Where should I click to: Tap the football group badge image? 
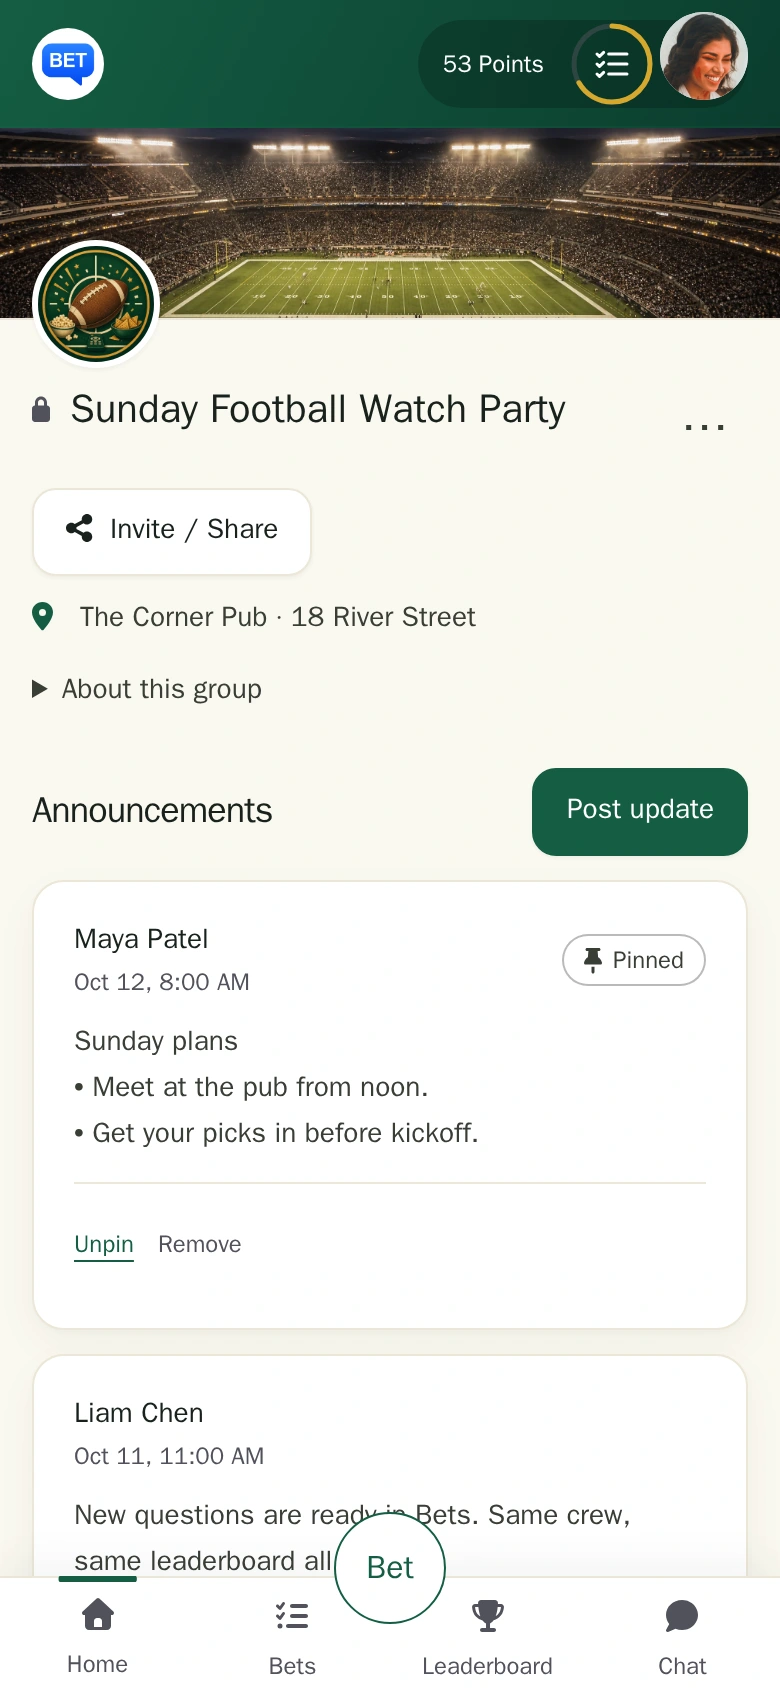point(96,304)
